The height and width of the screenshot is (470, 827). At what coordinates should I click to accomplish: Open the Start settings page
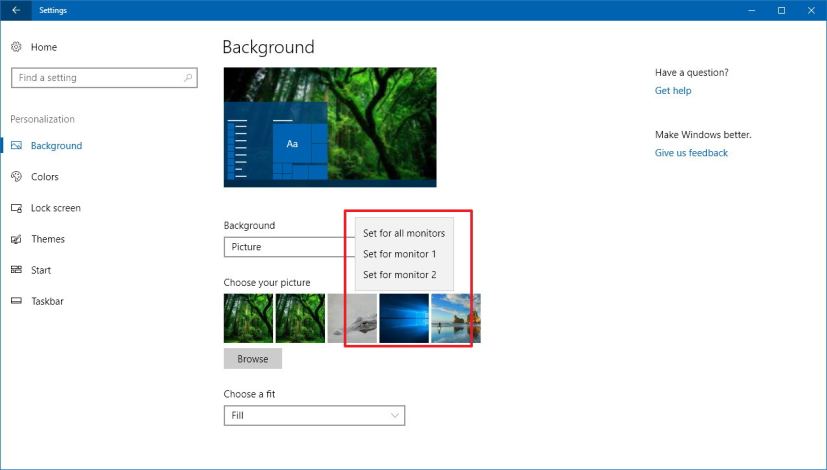click(41, 270)
